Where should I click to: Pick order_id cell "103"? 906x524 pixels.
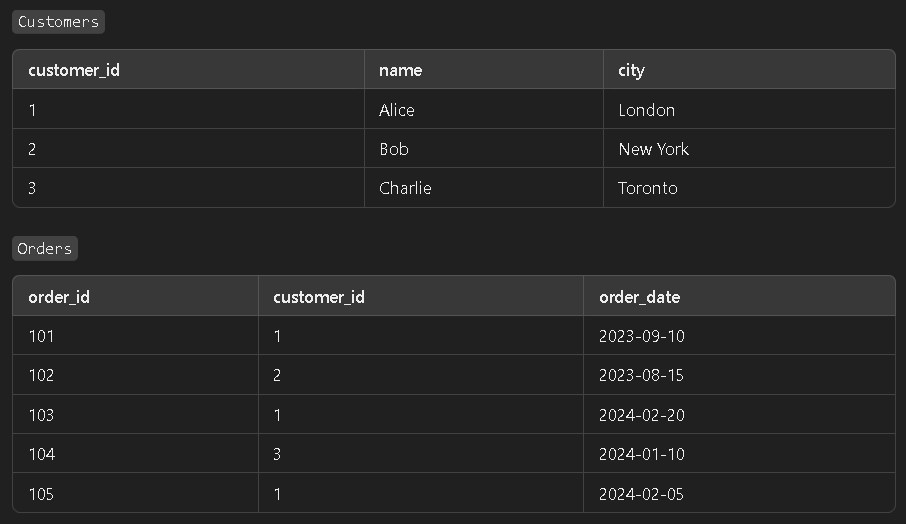pos(135,414)
